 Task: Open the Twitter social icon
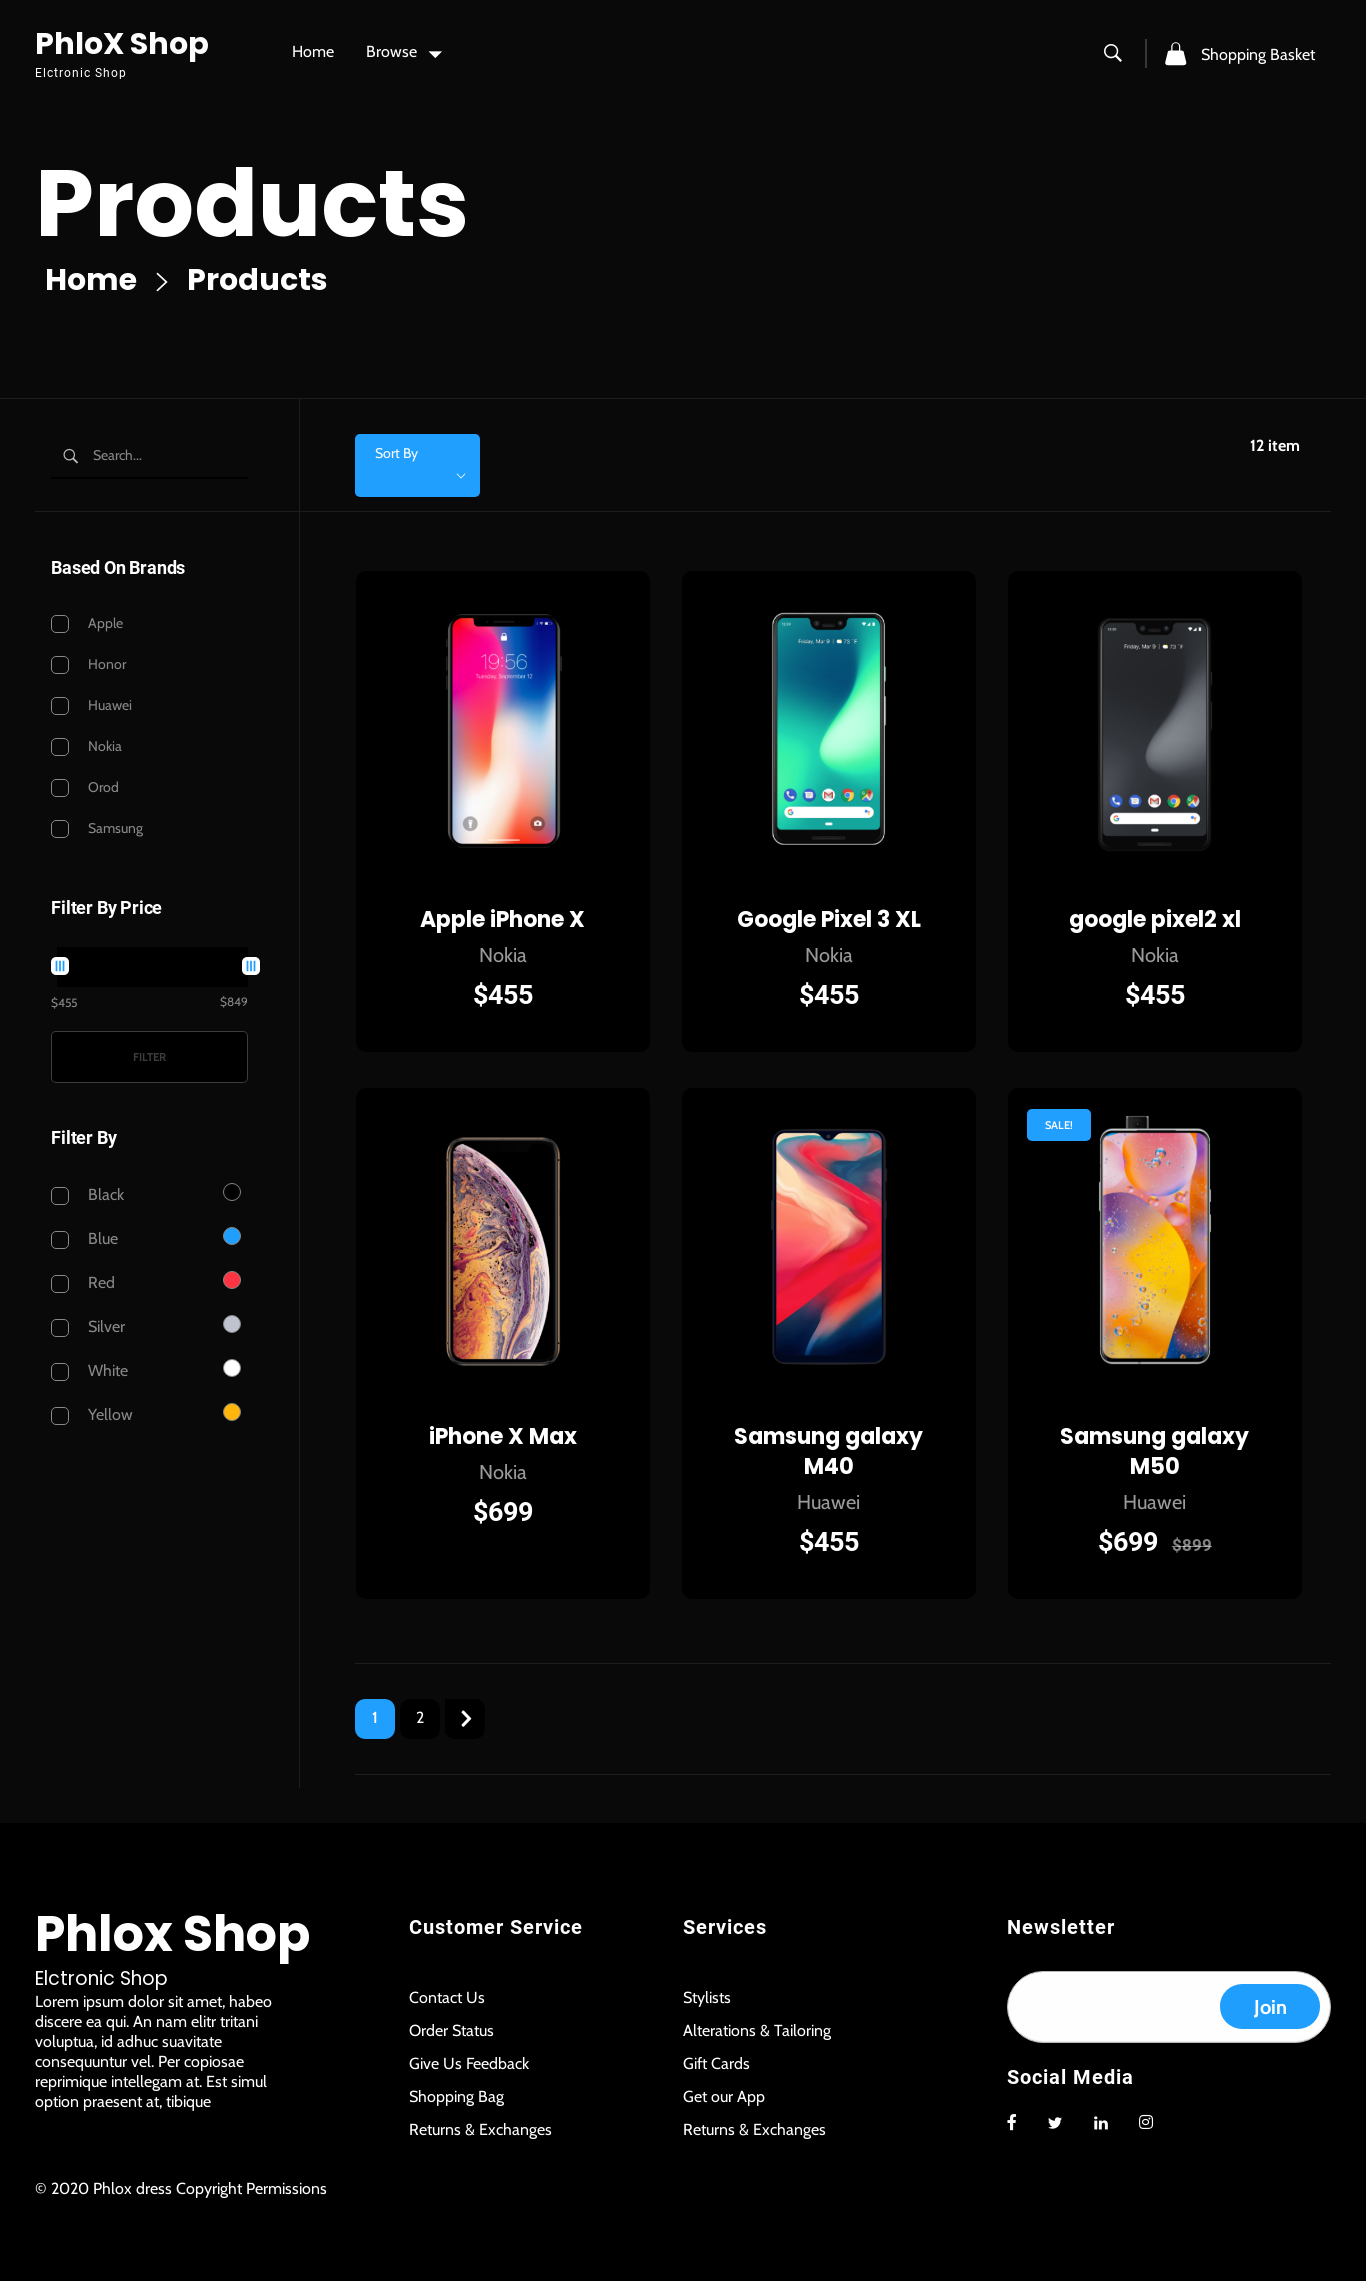point(1055,2123)
